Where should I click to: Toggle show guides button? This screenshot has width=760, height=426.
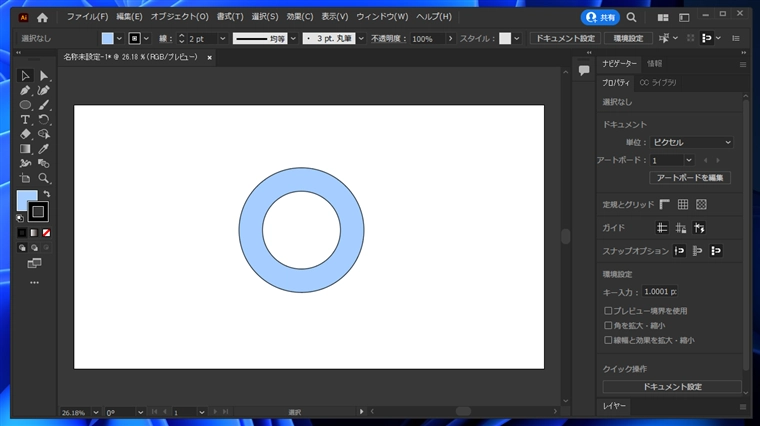662,228
